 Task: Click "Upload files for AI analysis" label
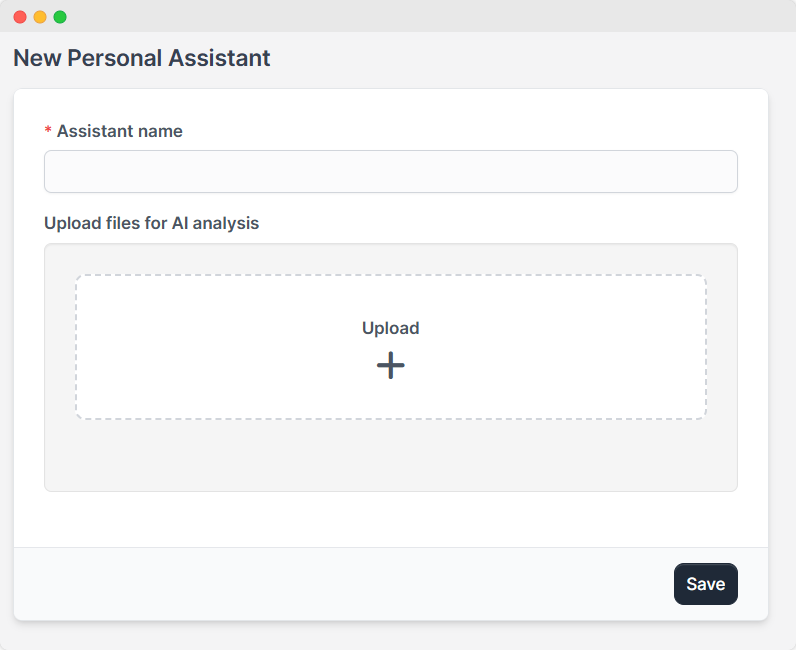(x=151, y=223)
